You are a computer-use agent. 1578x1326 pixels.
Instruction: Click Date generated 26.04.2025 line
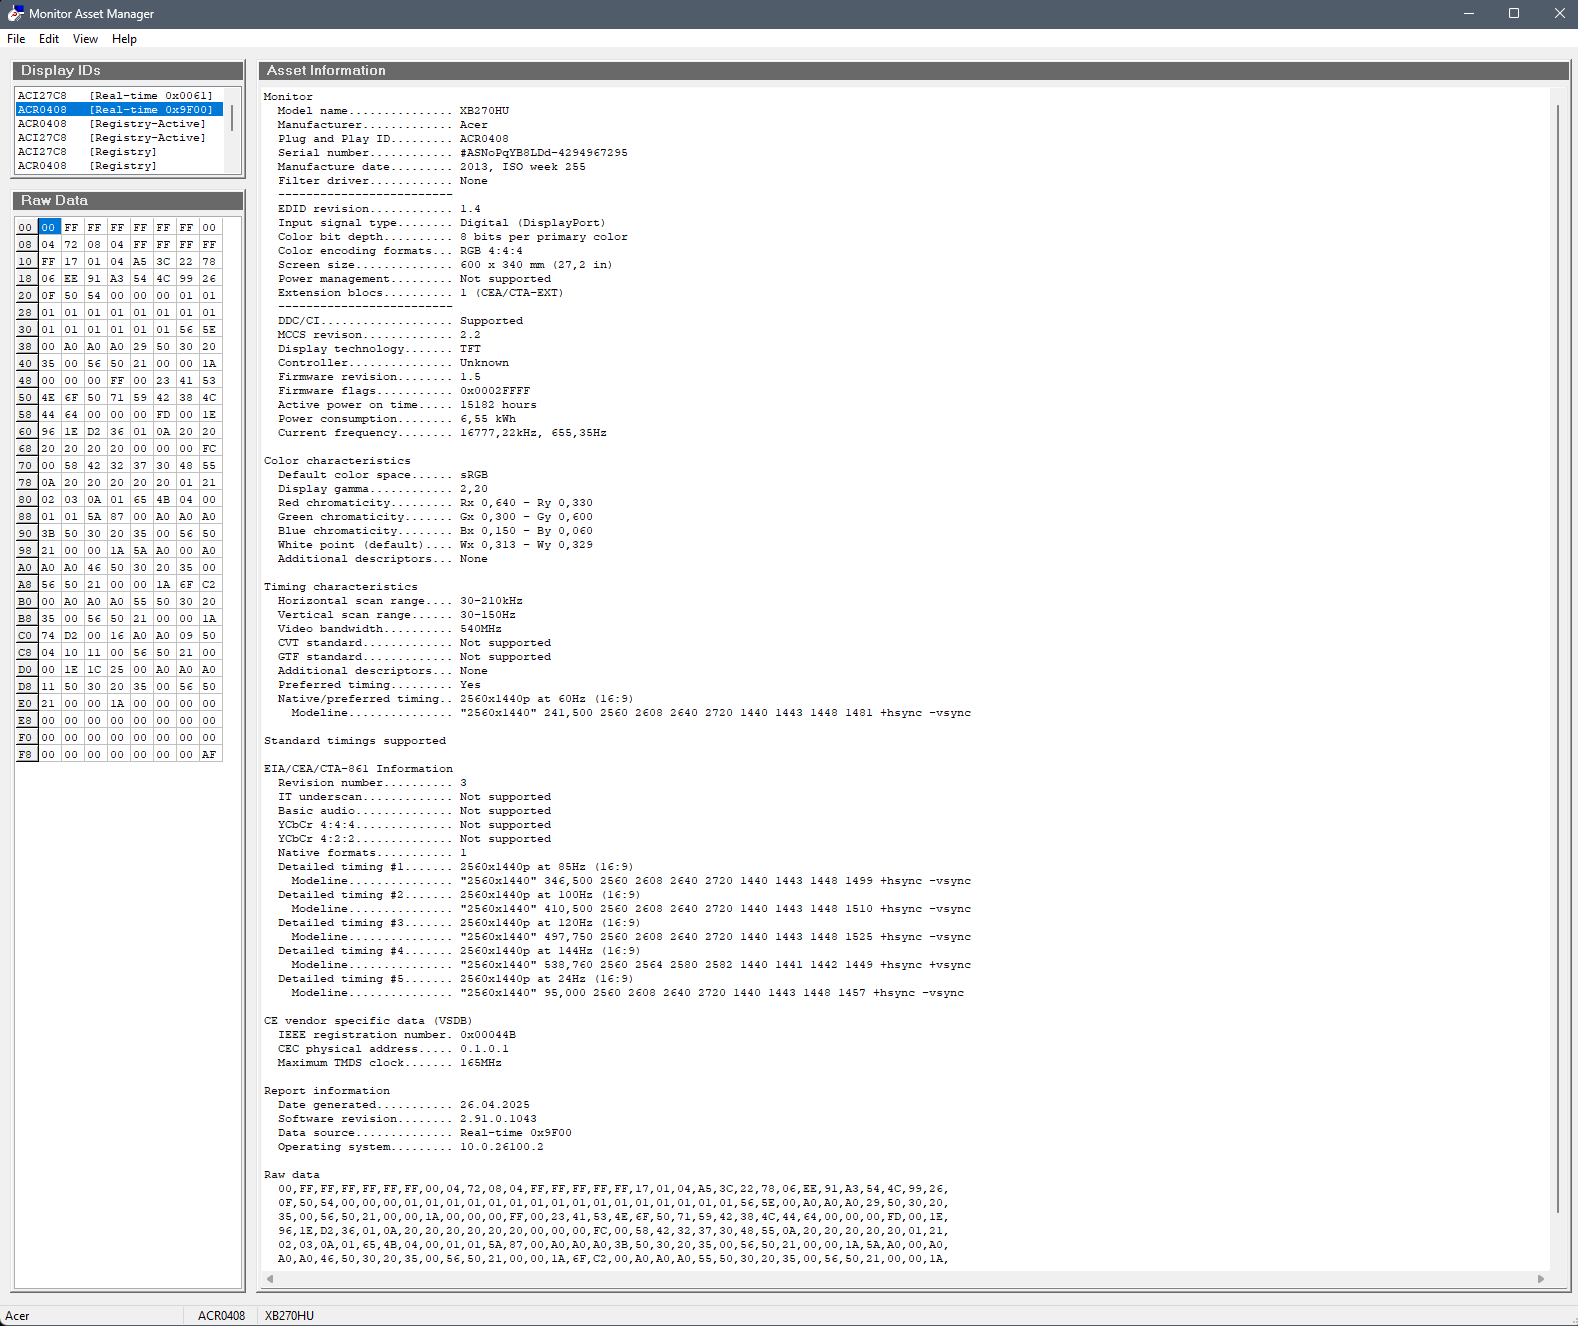tap(404, 1105)
